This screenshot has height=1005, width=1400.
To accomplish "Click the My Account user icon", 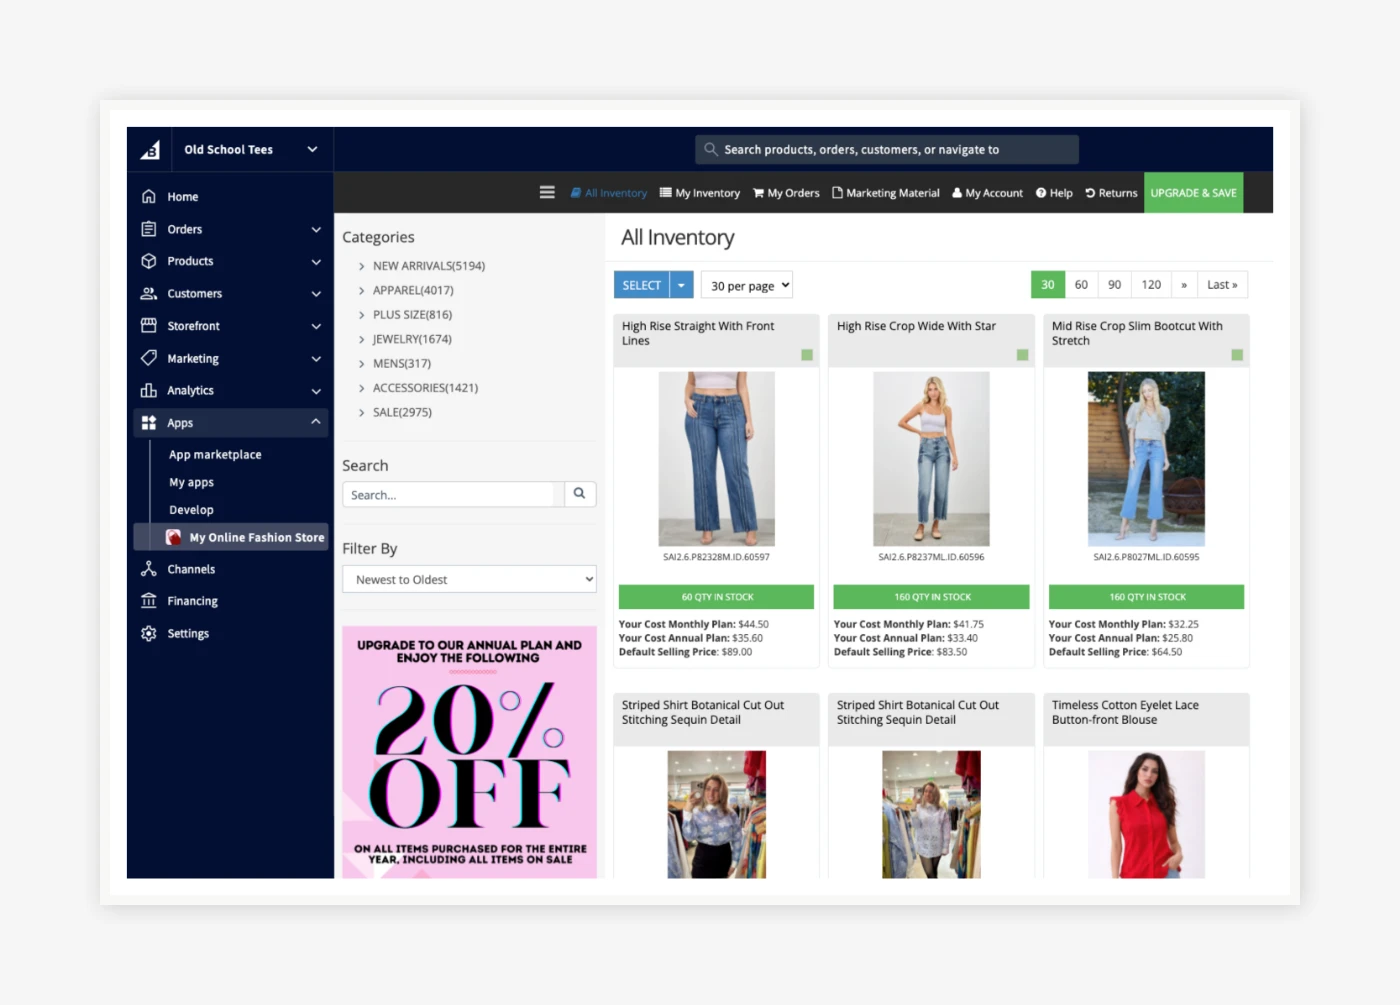I will coord(957,193).
